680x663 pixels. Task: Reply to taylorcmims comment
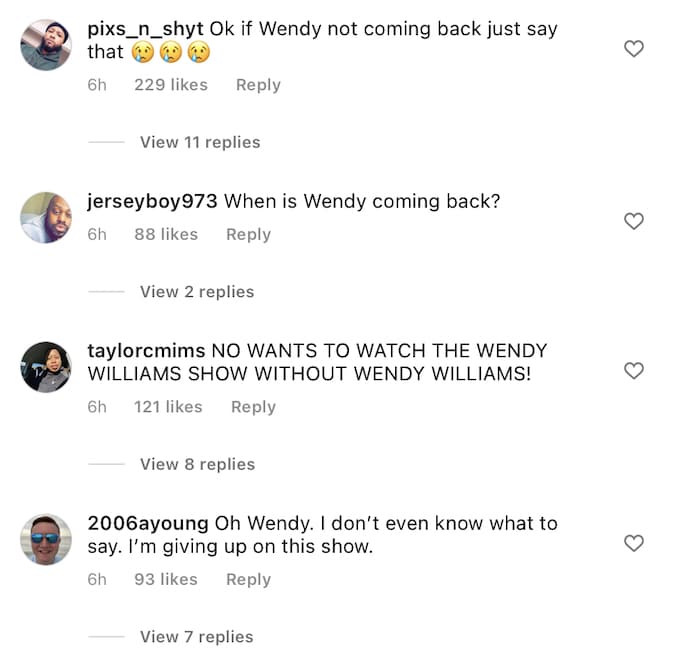(x=253, y=407)
